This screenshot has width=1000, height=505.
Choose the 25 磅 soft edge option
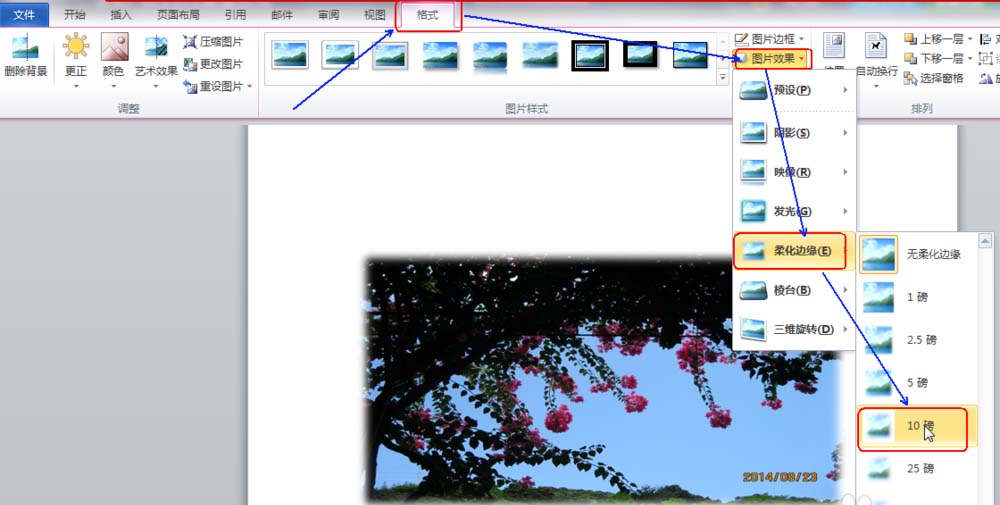point(917,469)
